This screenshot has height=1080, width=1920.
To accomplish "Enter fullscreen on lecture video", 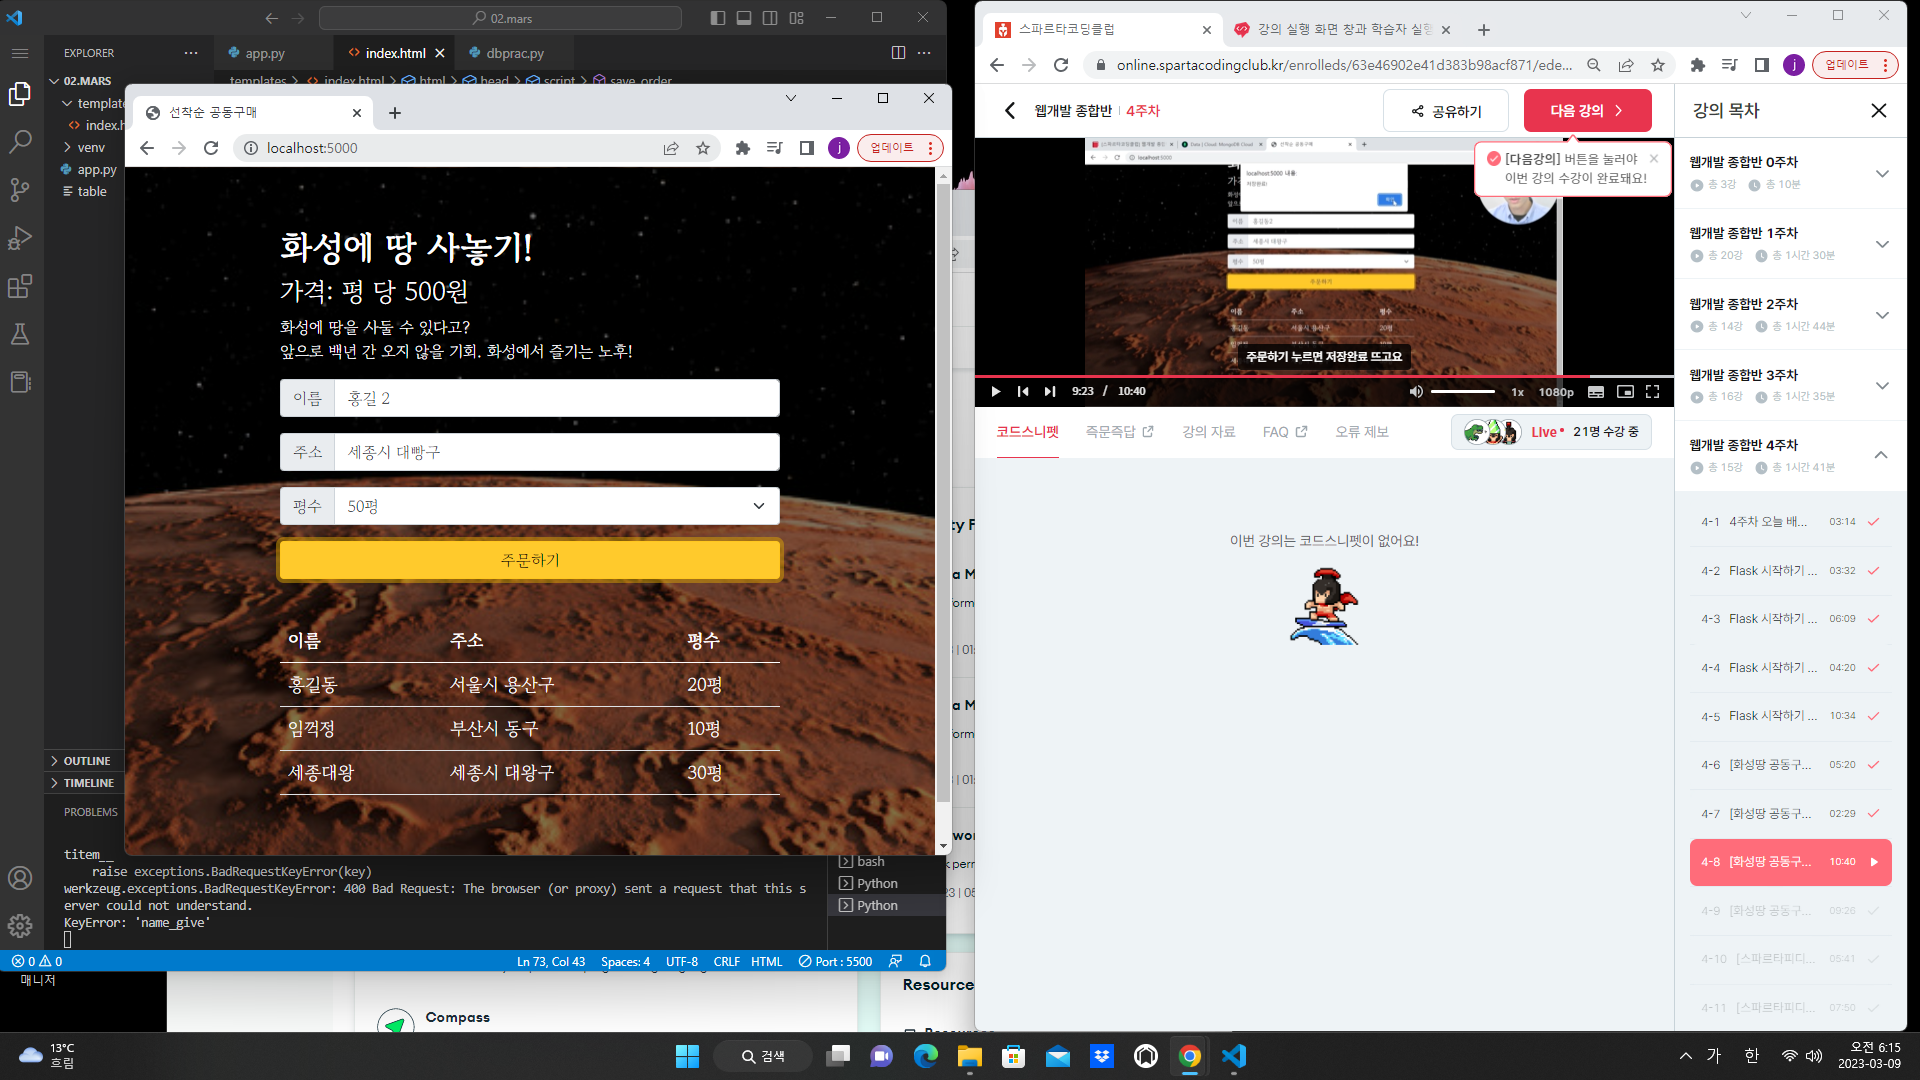I will (1652, 391).
